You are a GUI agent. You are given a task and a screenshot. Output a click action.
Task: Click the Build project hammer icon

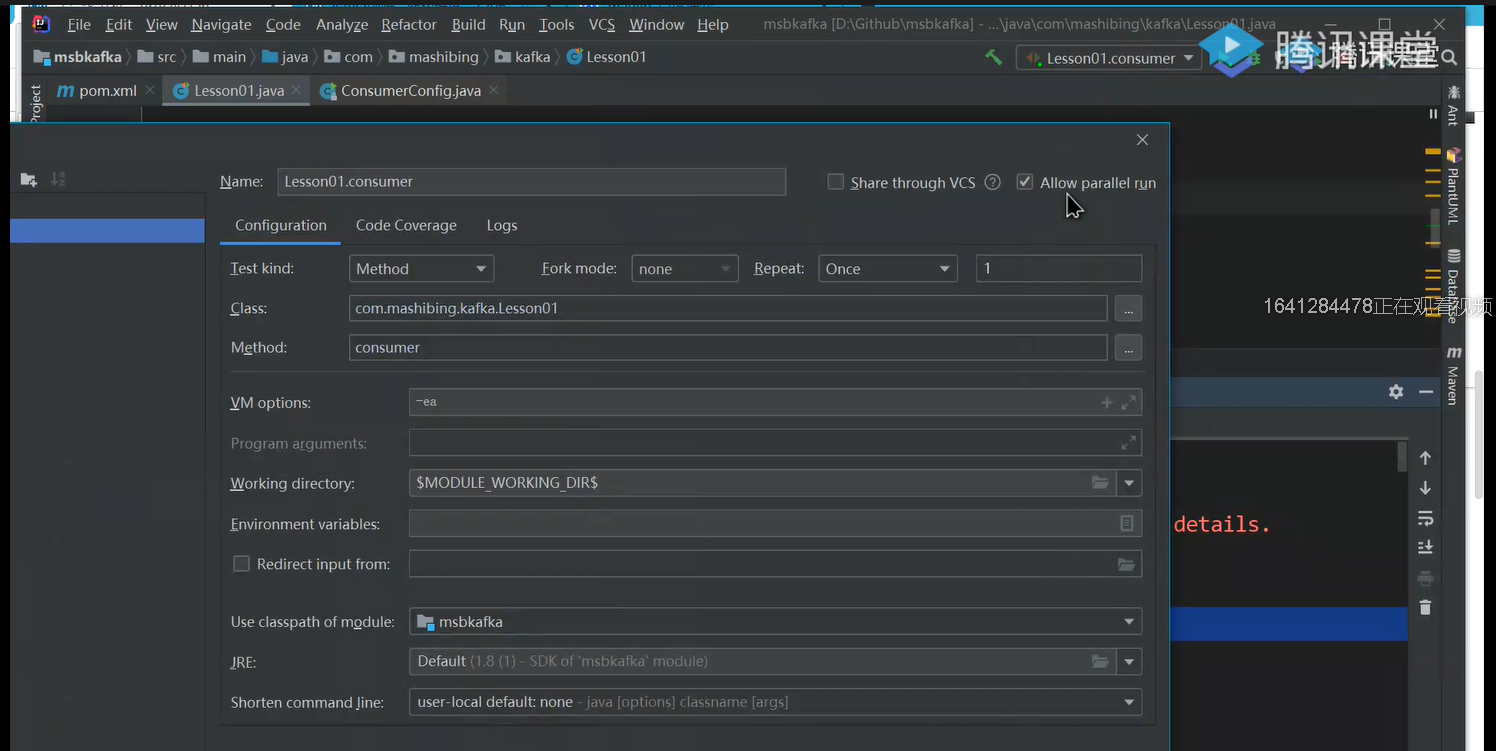coord(993,57)
